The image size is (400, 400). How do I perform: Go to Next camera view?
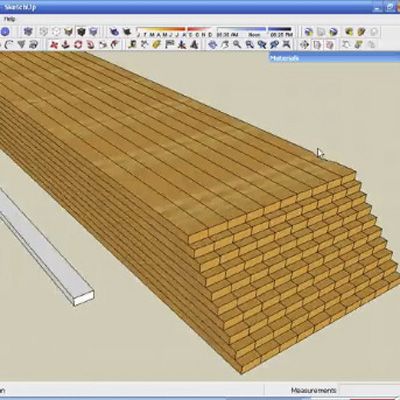pos(274,44)
